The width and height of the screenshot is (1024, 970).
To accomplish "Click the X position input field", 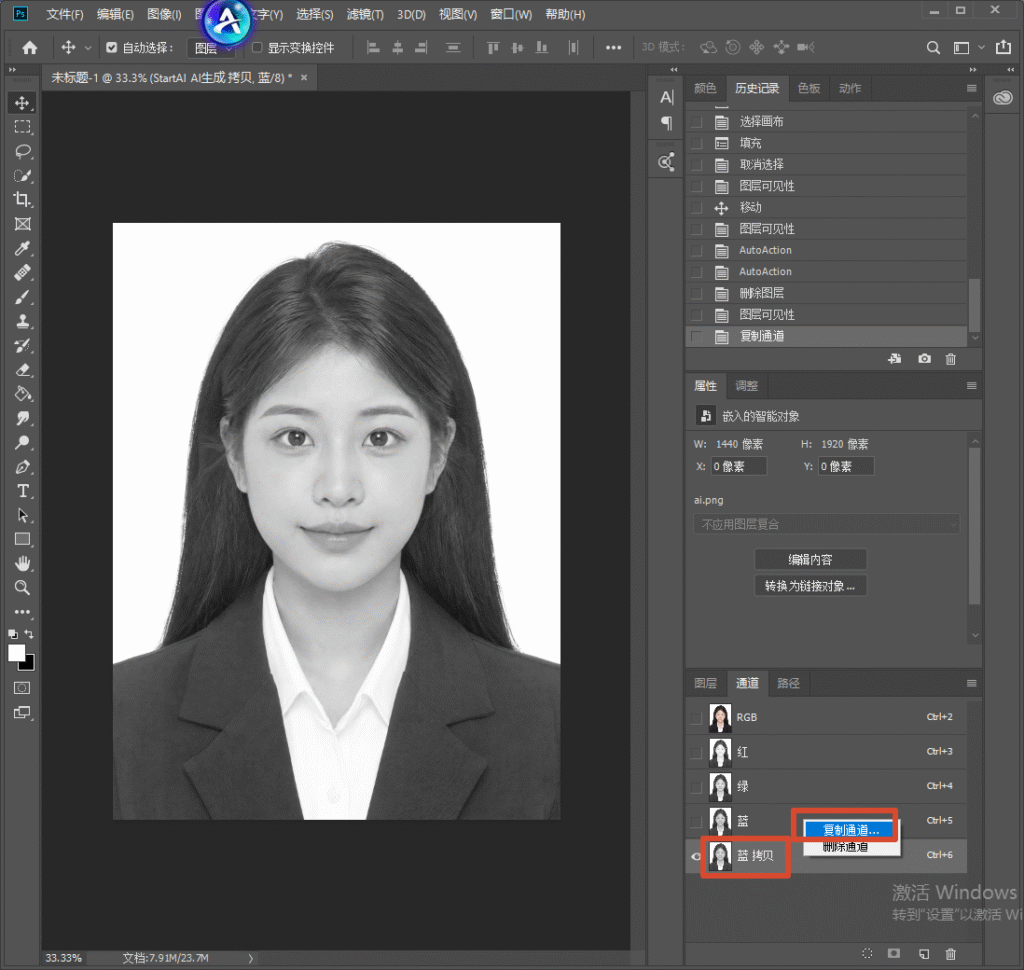I will tap(739, 466).
